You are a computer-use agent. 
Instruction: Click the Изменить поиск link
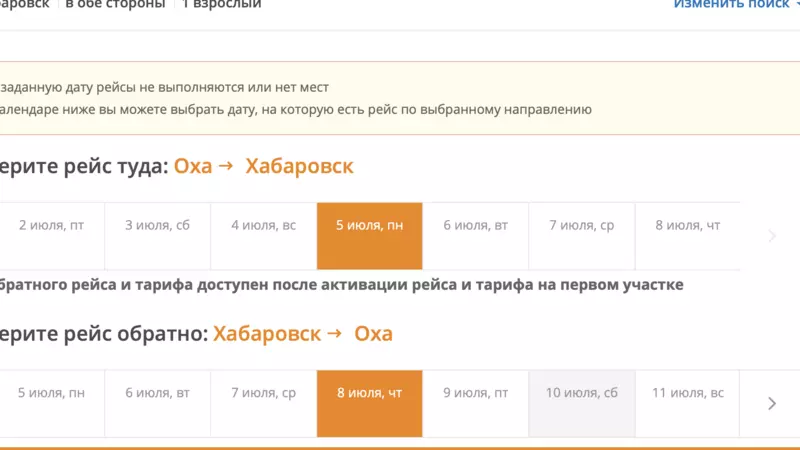(x=731, y=4)
